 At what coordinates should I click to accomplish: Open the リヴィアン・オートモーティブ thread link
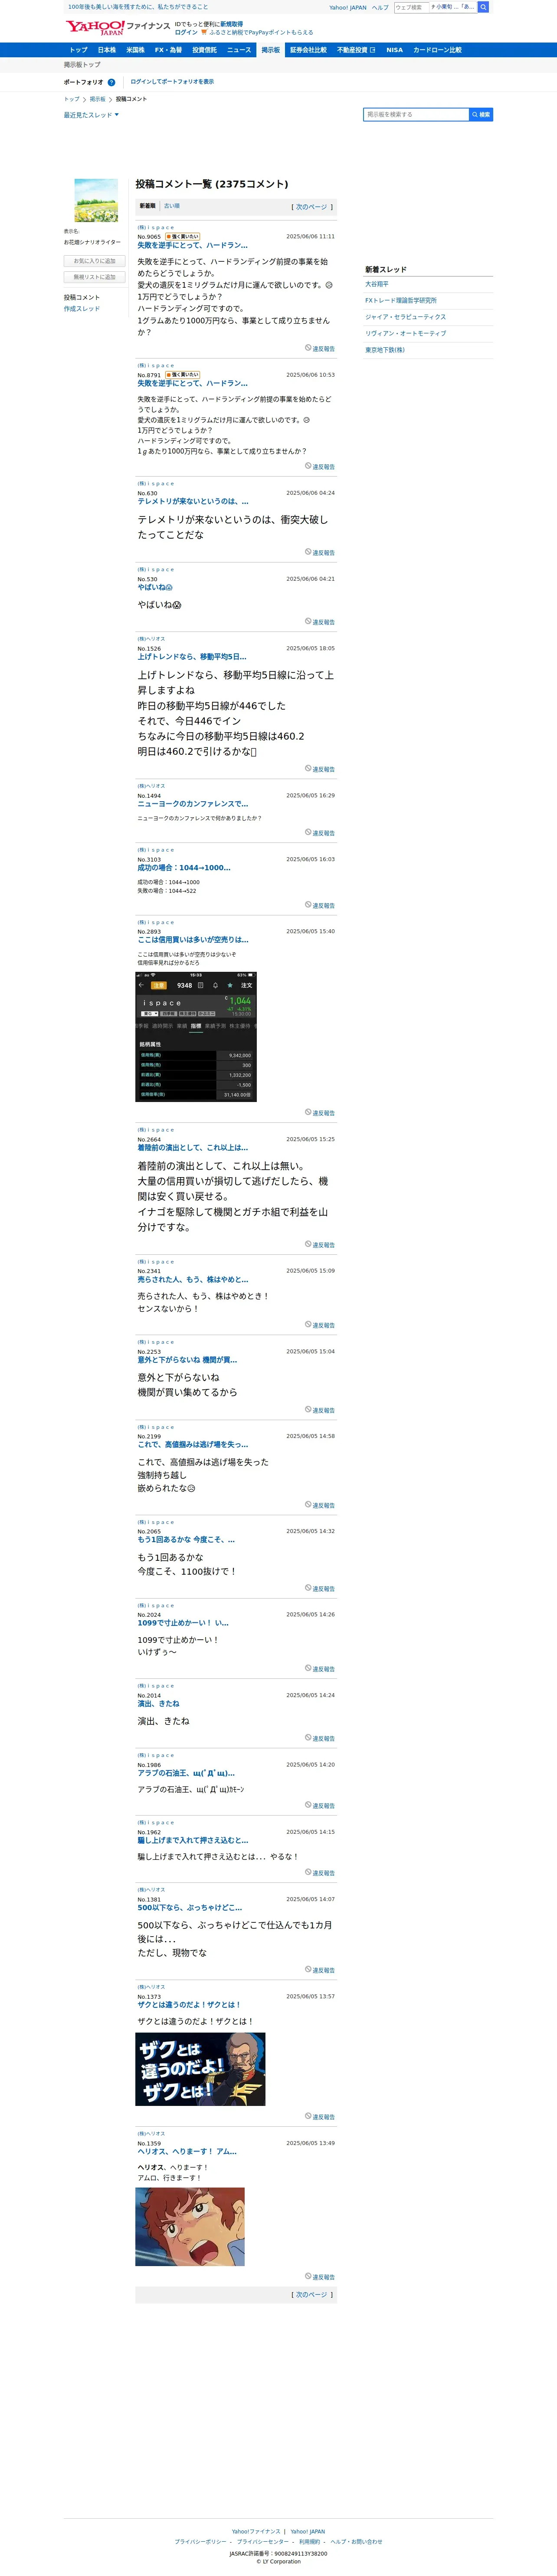406,333
